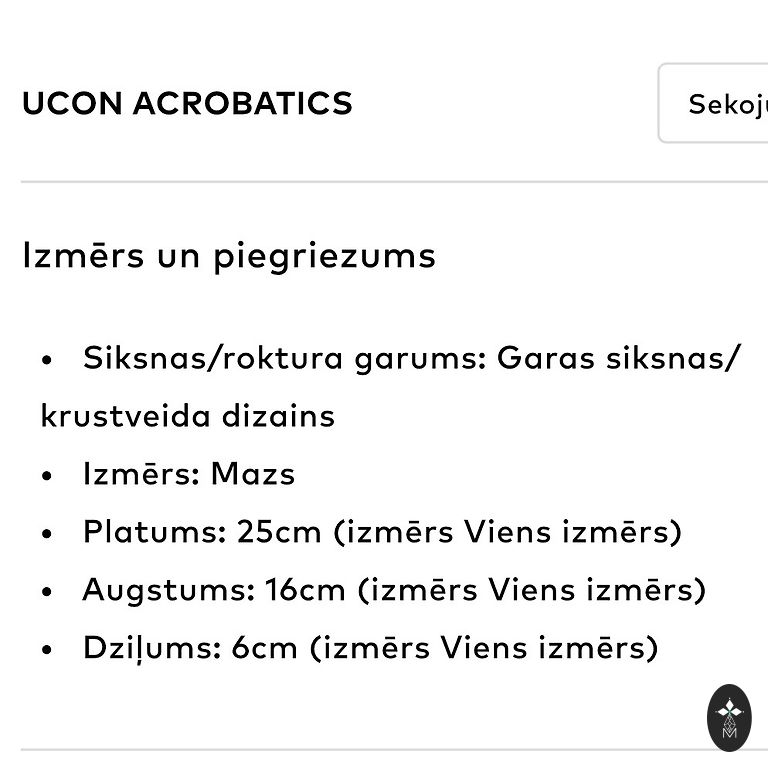The height and width of the screenshot is (768, 768).
Task: Click the word 'Mazs' size value
Action: [253, 474]
